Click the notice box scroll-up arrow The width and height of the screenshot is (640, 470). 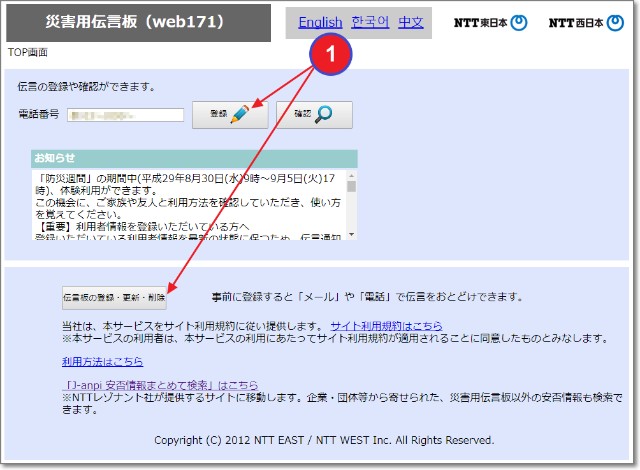click(x=351, y=173)
